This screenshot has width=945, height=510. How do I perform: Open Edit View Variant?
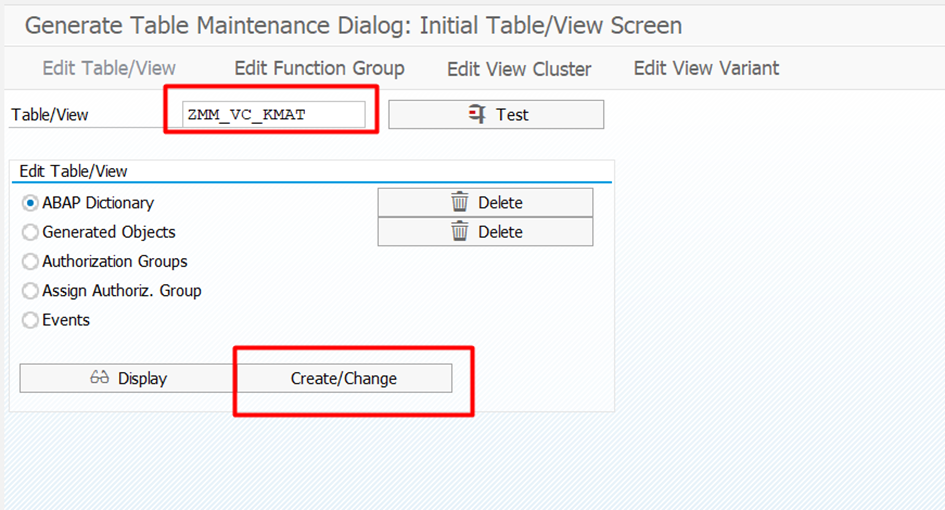point(706,68)
